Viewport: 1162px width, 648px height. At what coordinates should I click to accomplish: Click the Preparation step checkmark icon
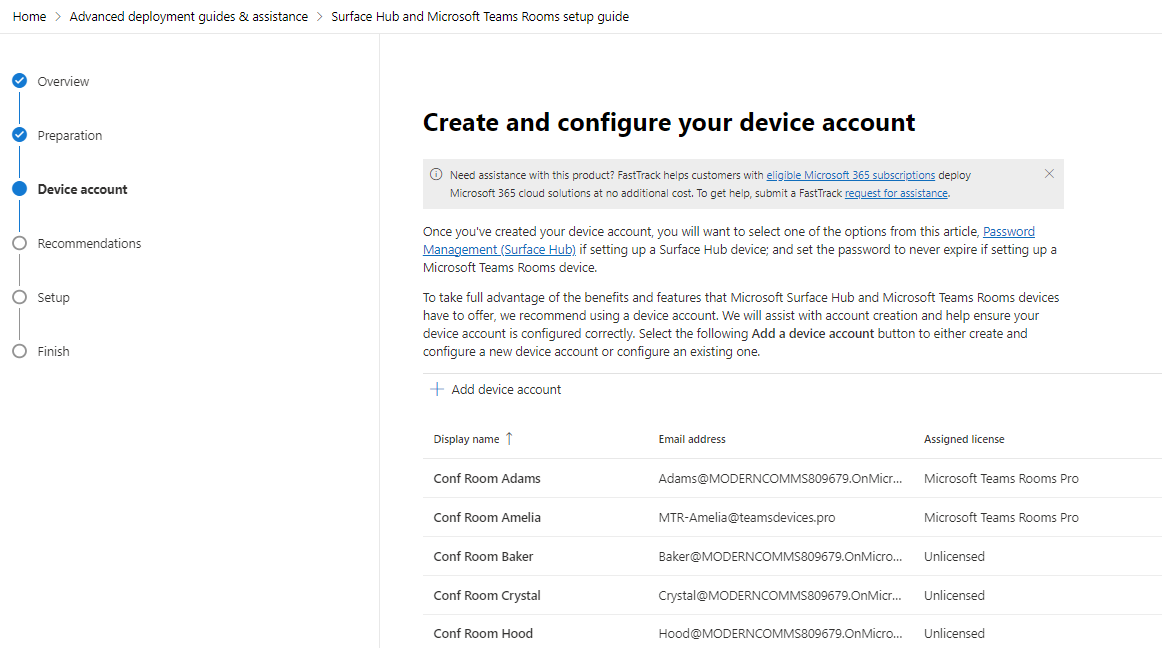19,135
